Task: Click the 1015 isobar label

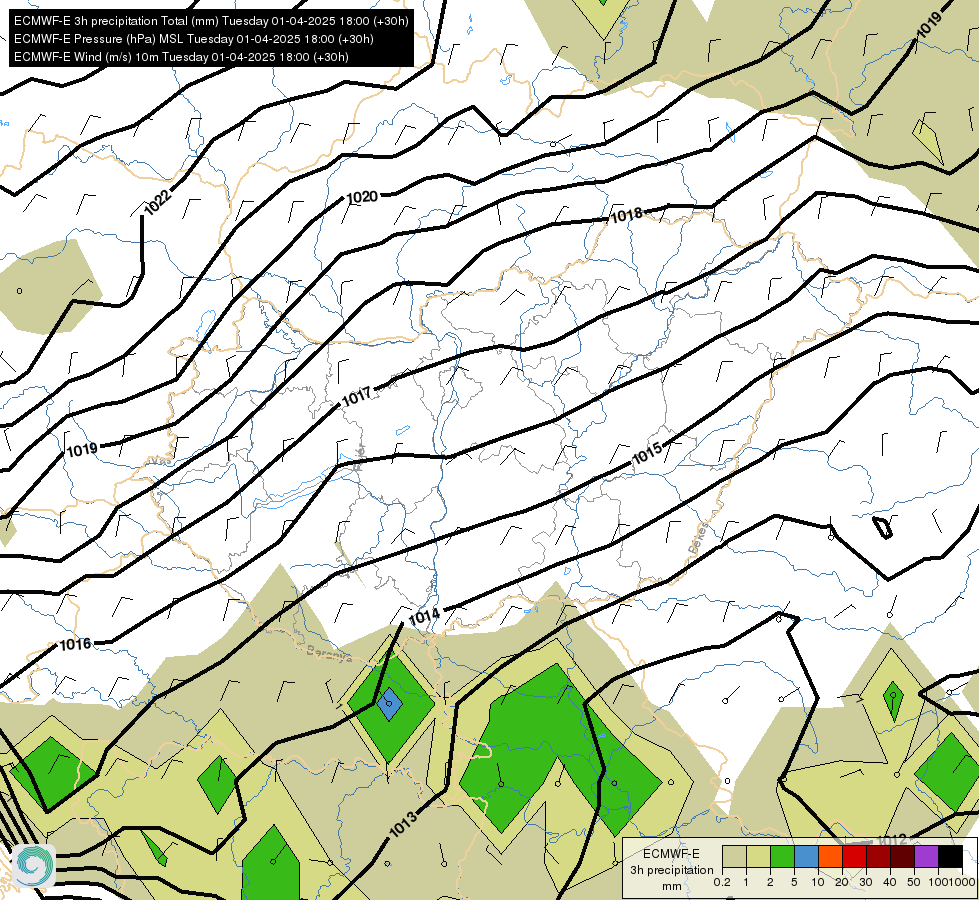Action: point(647,454)
